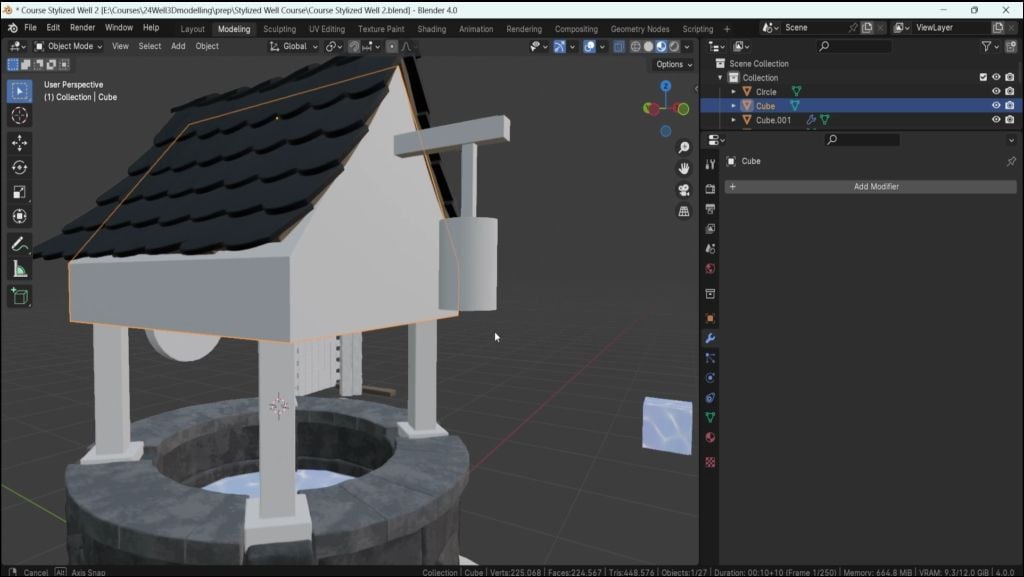
Task: Open the Texture properties tab
Action: tap(710, 462)
